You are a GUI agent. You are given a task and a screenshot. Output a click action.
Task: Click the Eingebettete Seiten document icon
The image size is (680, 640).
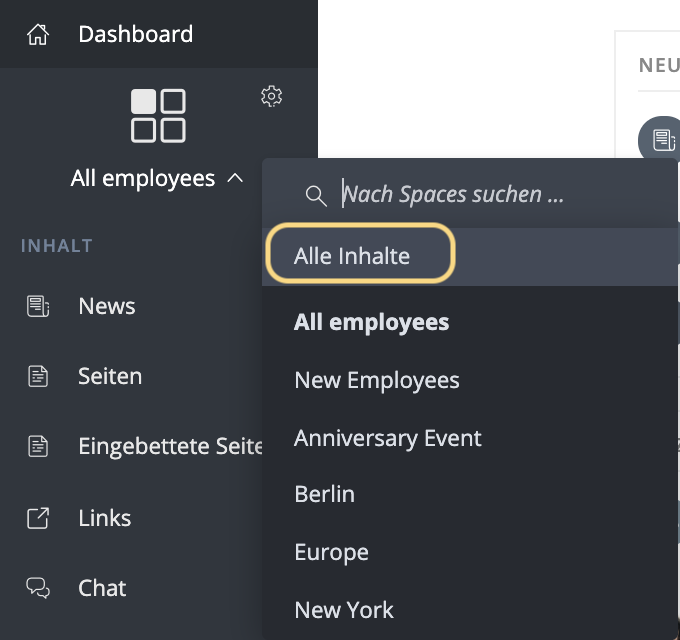[38, 447]
